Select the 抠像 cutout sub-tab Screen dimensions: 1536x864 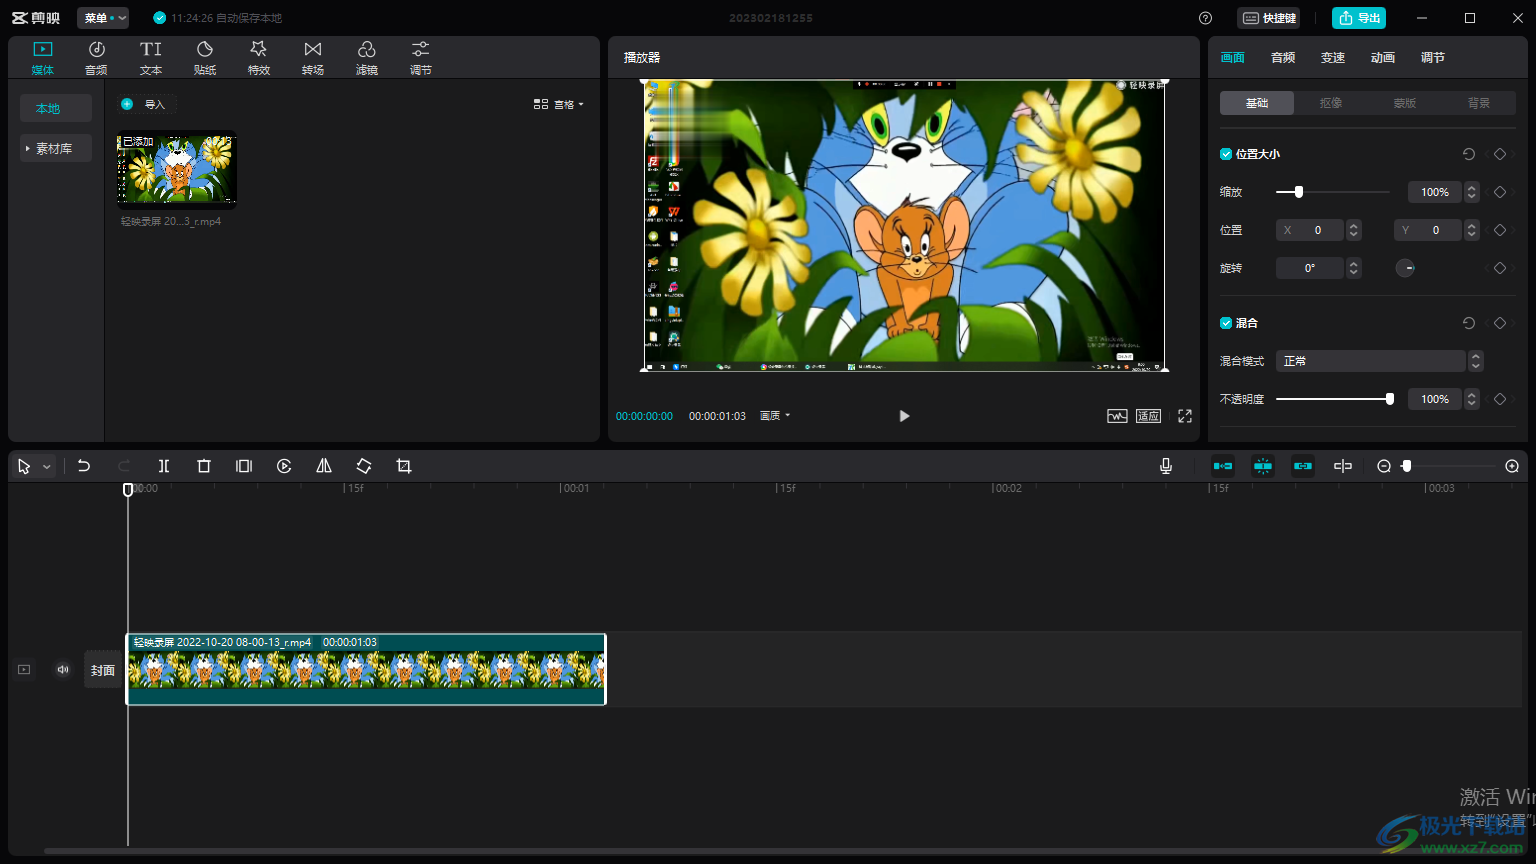click(1331, 103)
